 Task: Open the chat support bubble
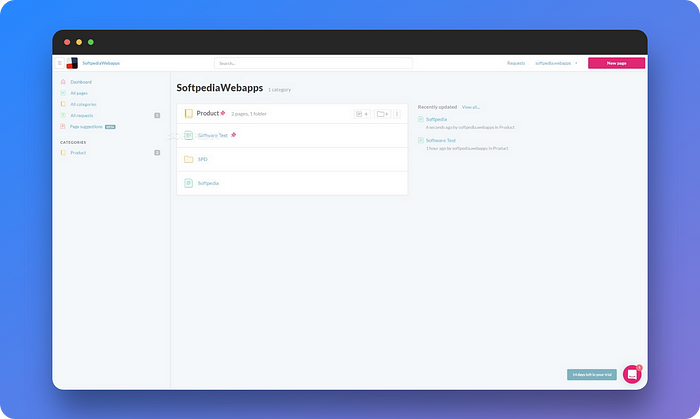point(632,374)
